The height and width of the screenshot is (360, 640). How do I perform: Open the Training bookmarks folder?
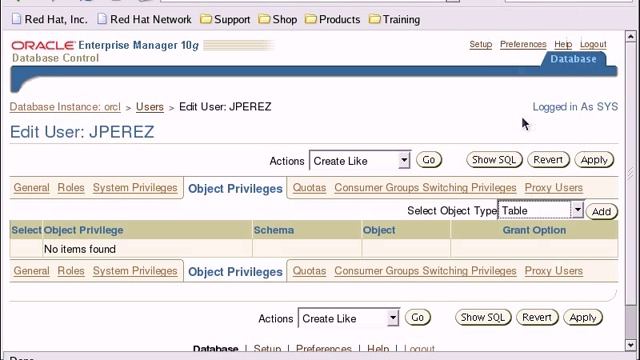394,19
